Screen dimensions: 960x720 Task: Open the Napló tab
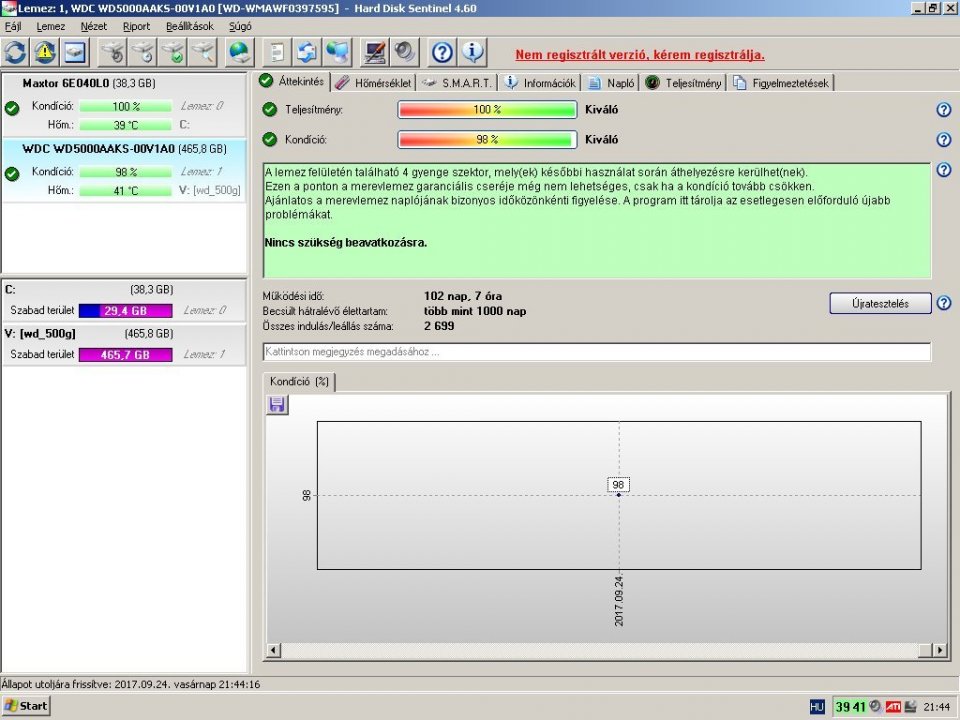pos(610,83)
